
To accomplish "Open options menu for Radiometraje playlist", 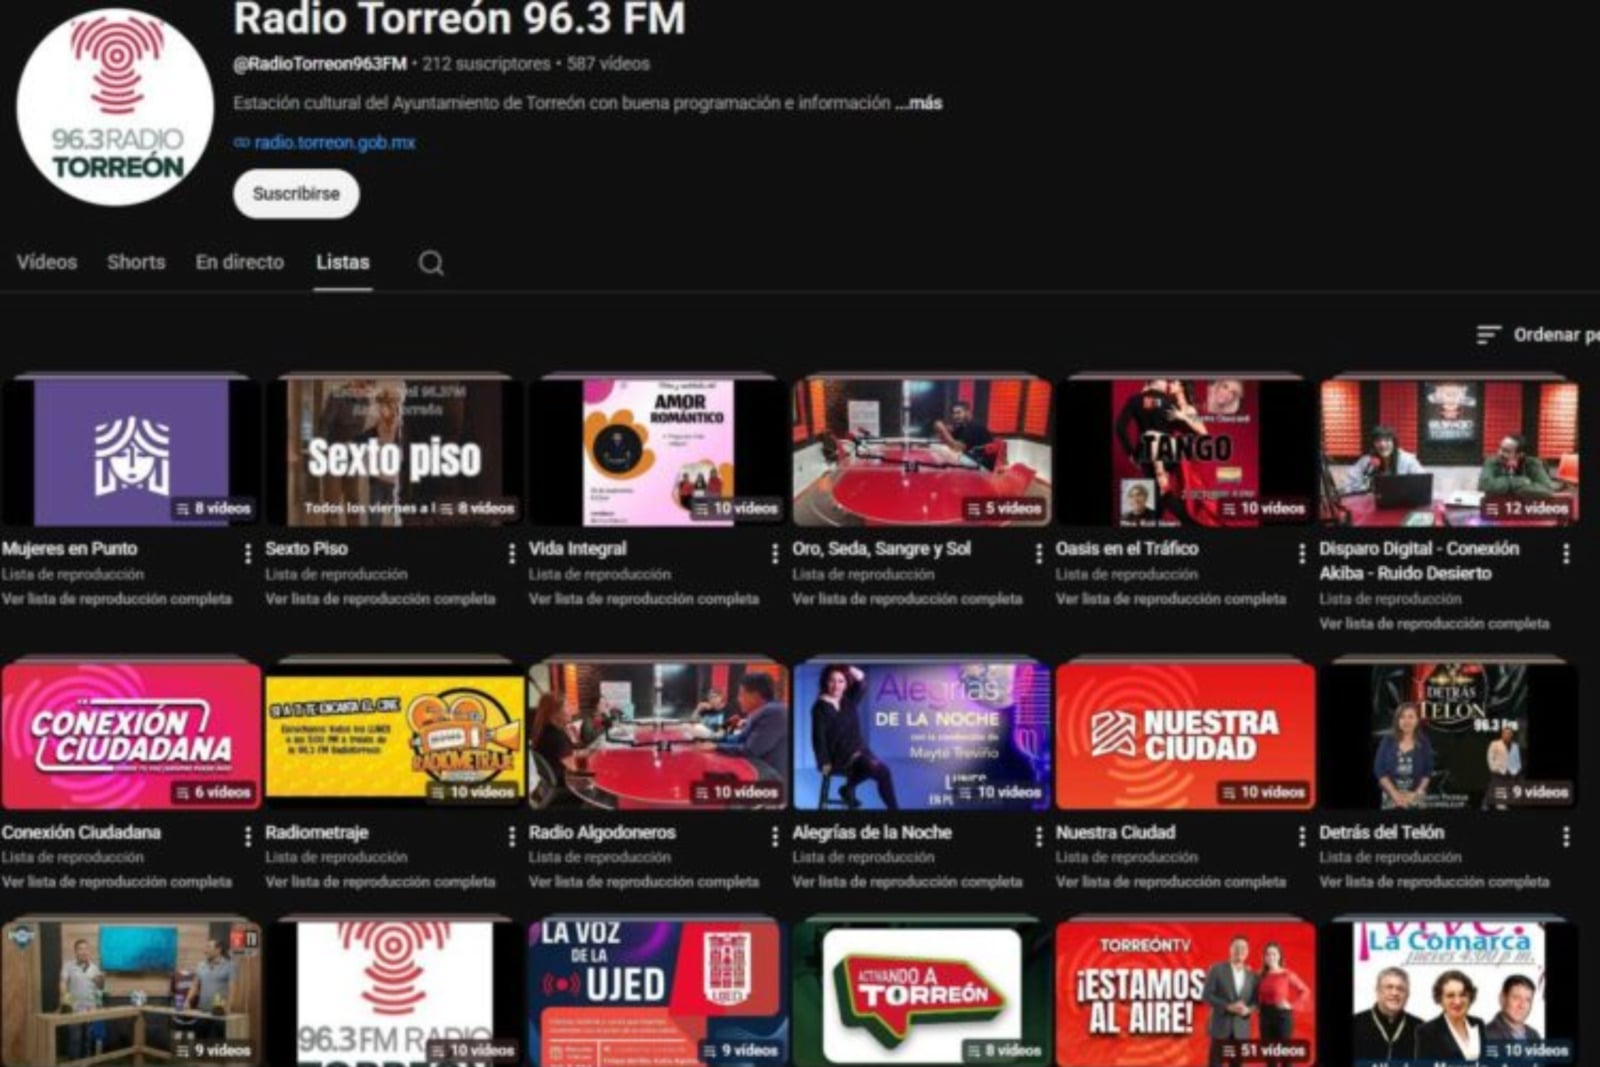I will tap(511, 836).
